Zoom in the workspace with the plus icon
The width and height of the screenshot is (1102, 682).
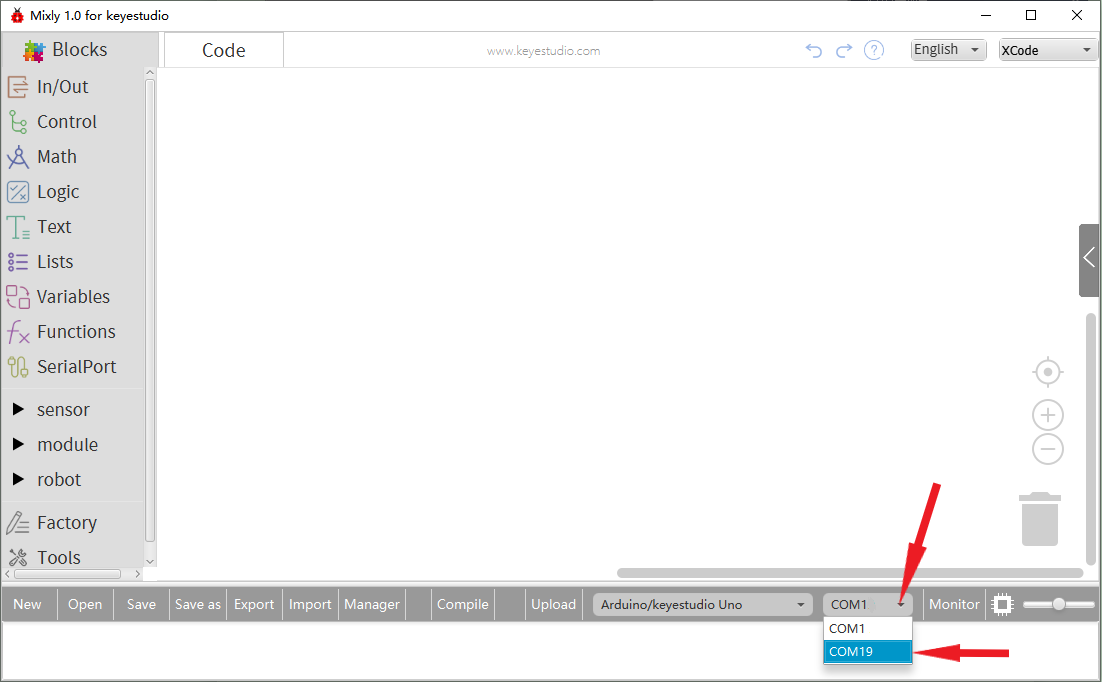1047,415
